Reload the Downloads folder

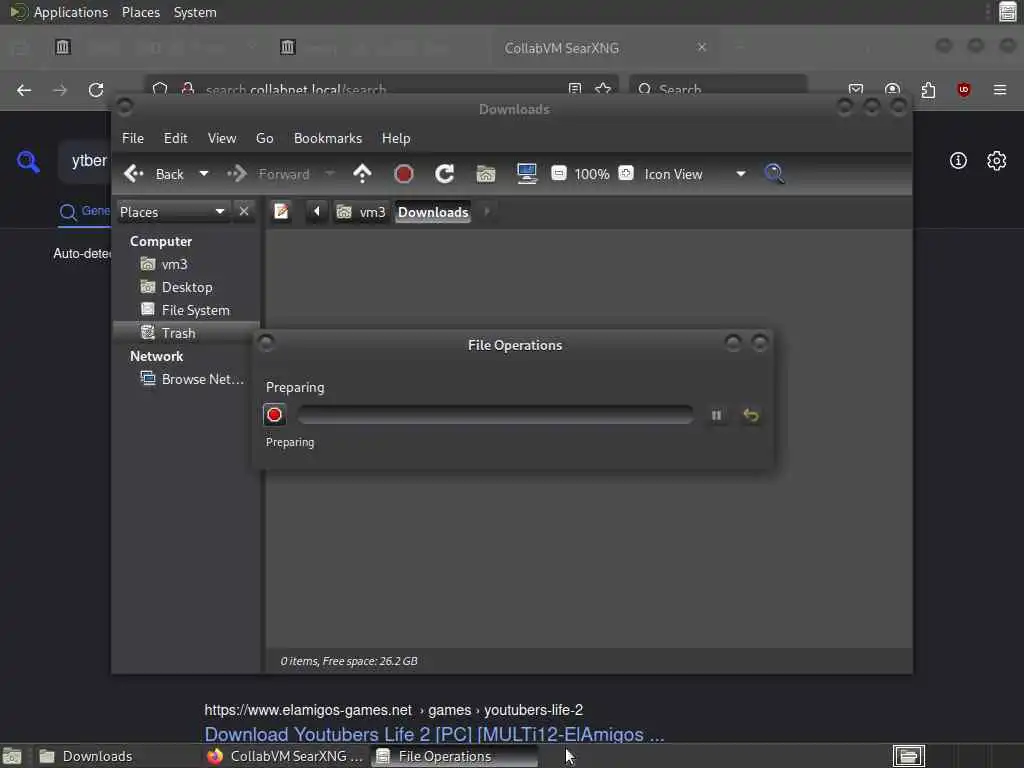point(445,174)
